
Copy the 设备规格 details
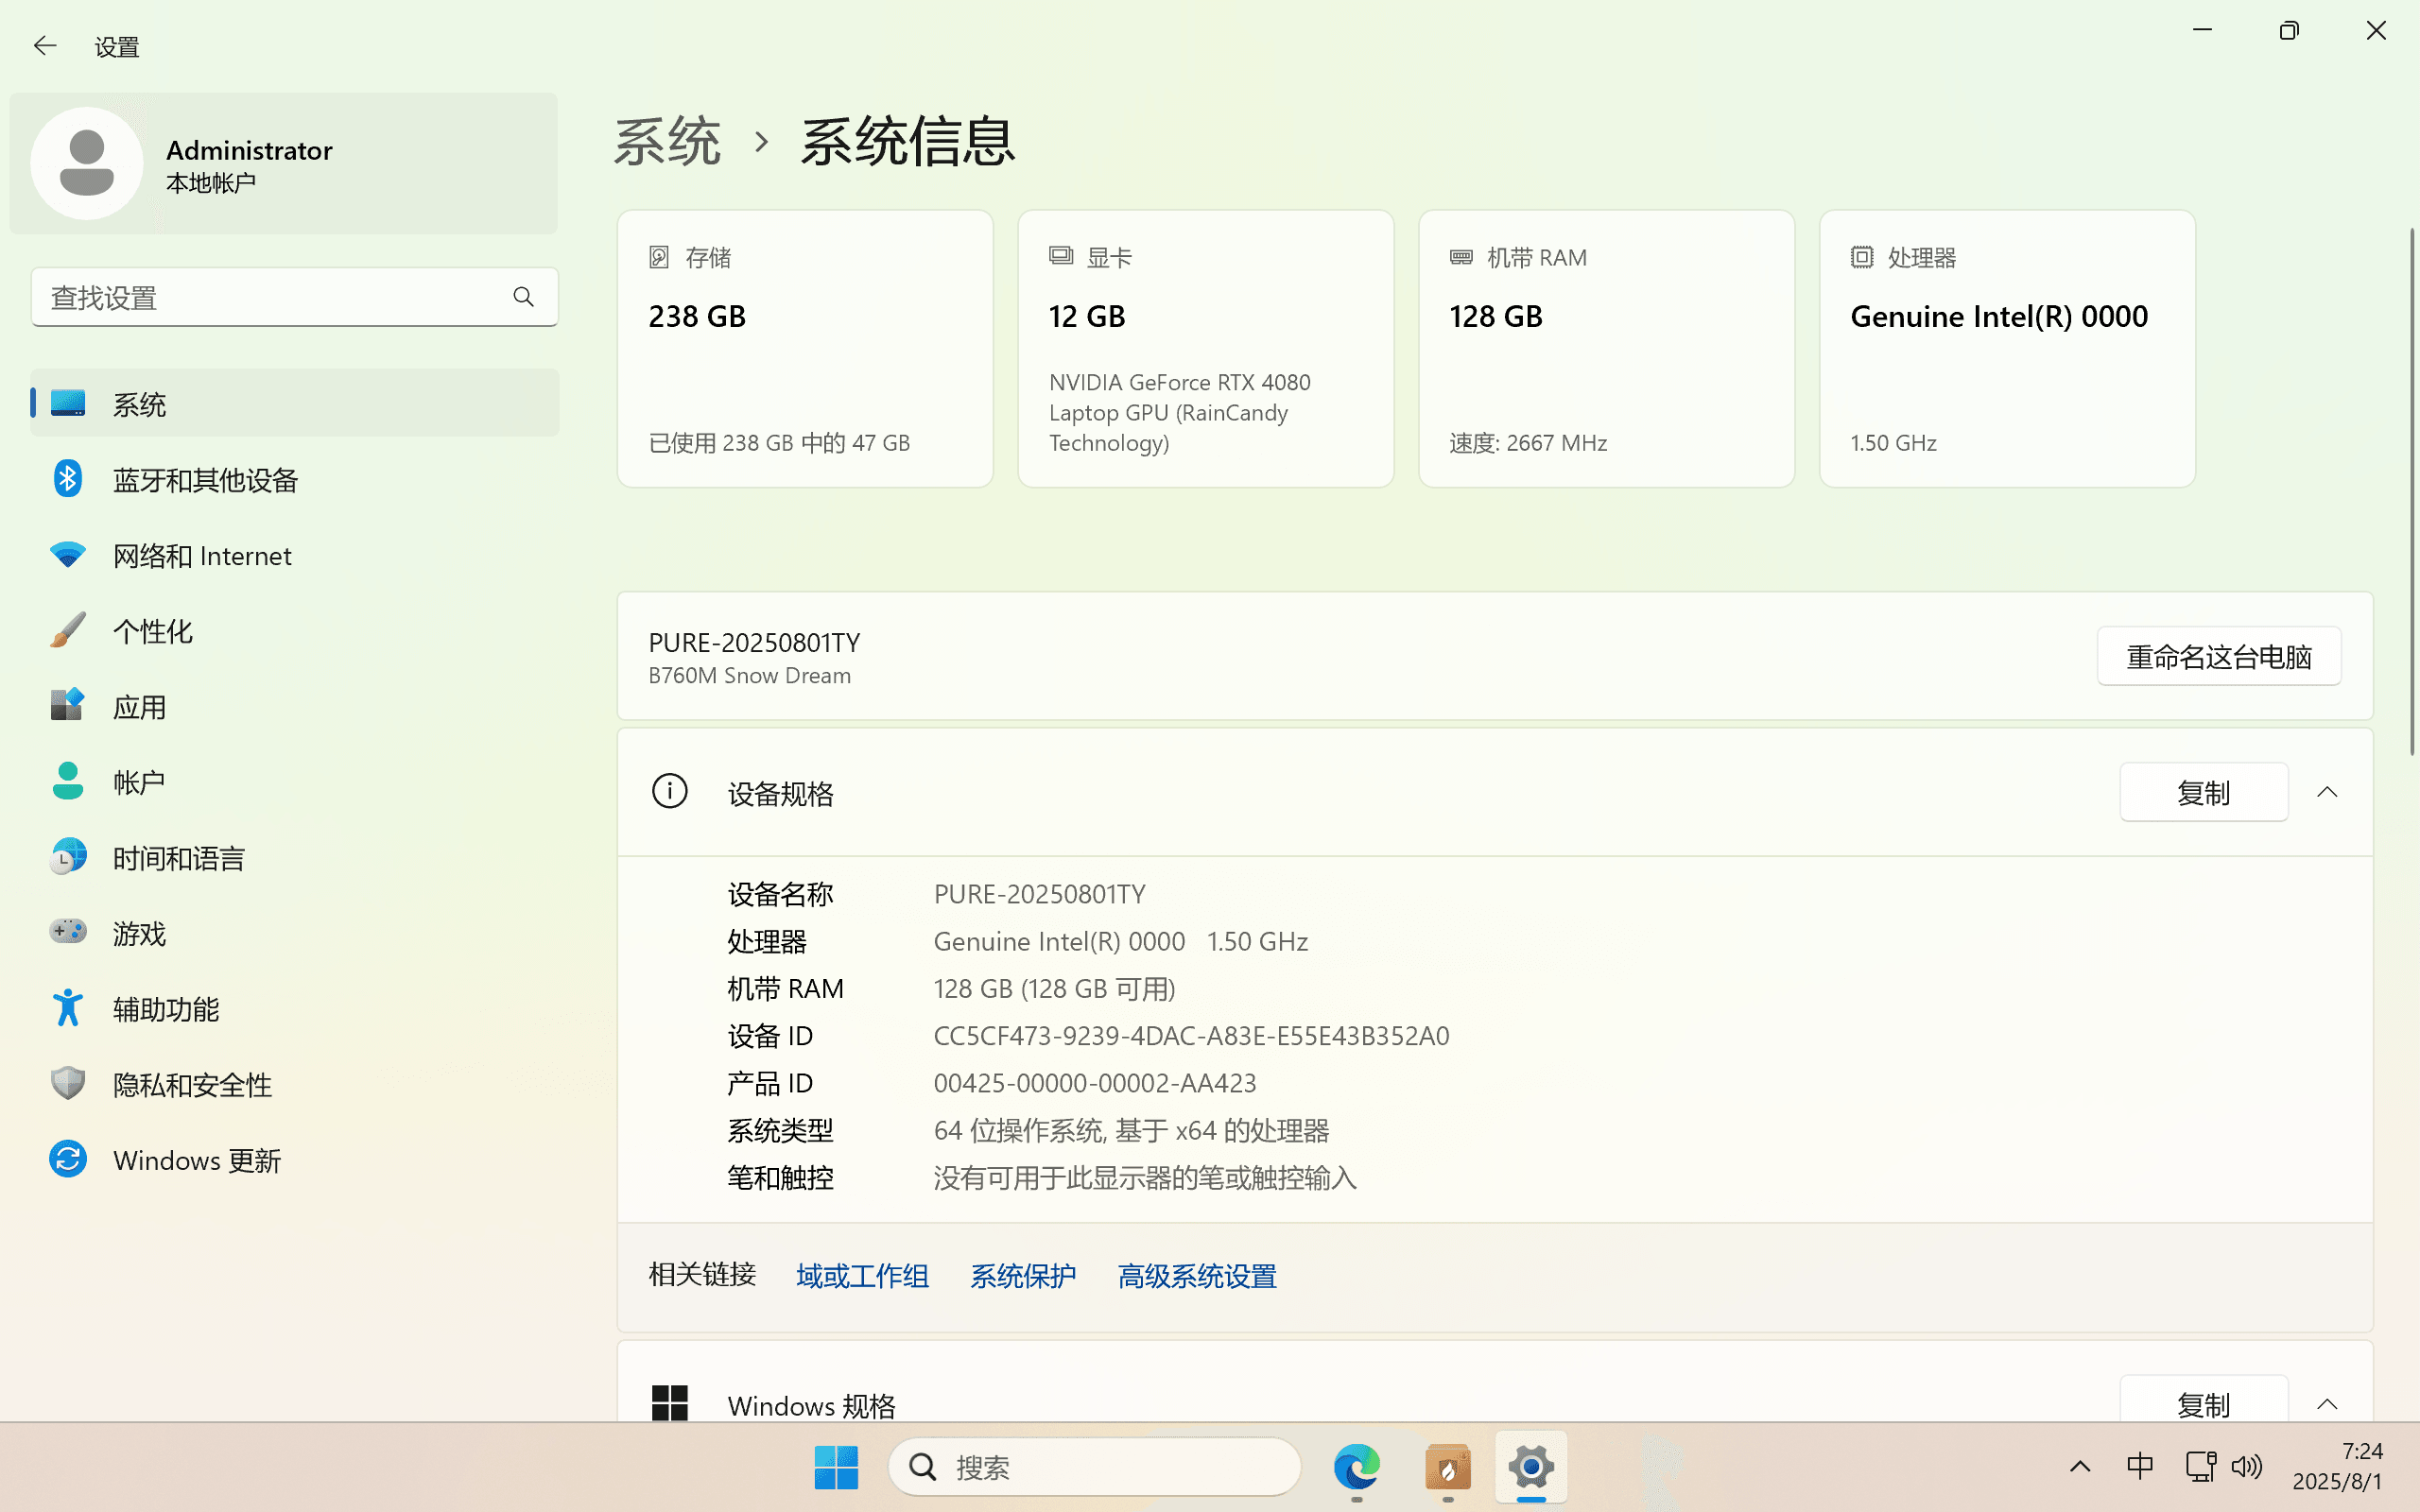coord(2204,793)
